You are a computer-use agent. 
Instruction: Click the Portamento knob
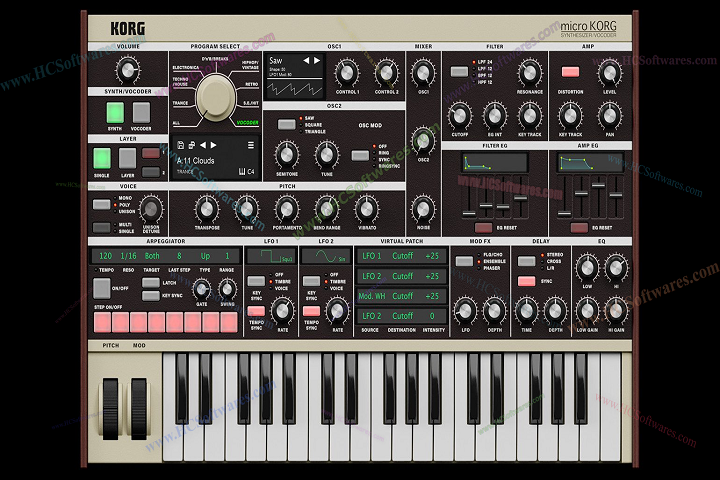(x=287, y=209)
